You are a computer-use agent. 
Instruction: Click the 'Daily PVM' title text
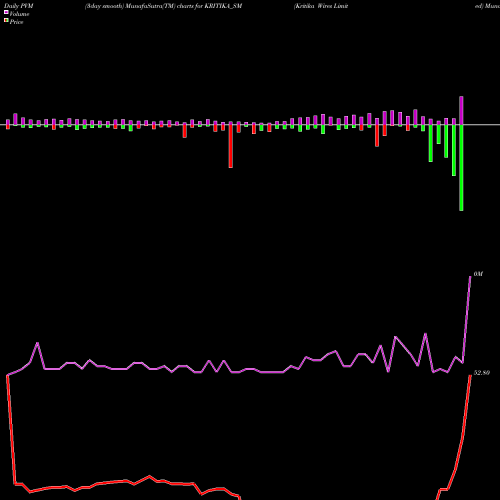pos(19,6)
